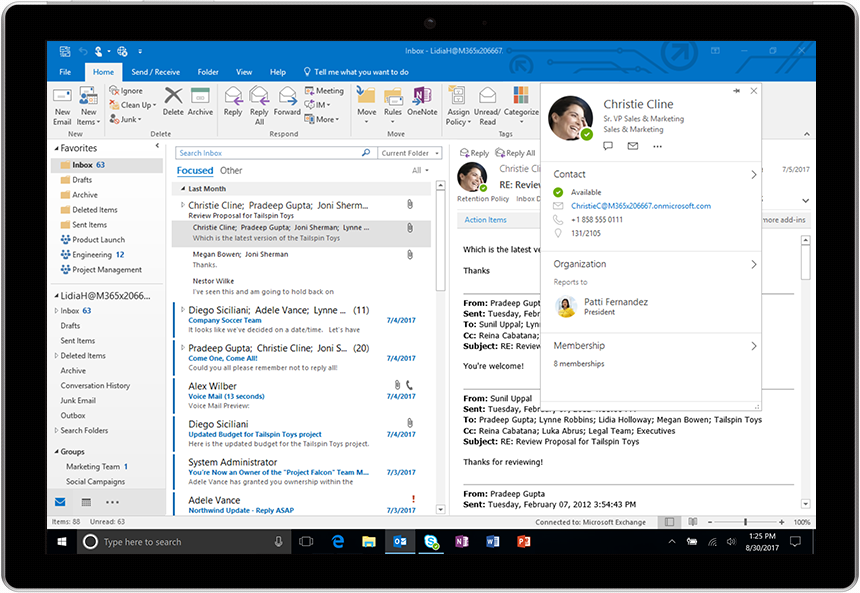The width and height of the screenshot is (860, 593).
Task: Click the zoom slider in the status bar
Action: click(x=745, y=522)
